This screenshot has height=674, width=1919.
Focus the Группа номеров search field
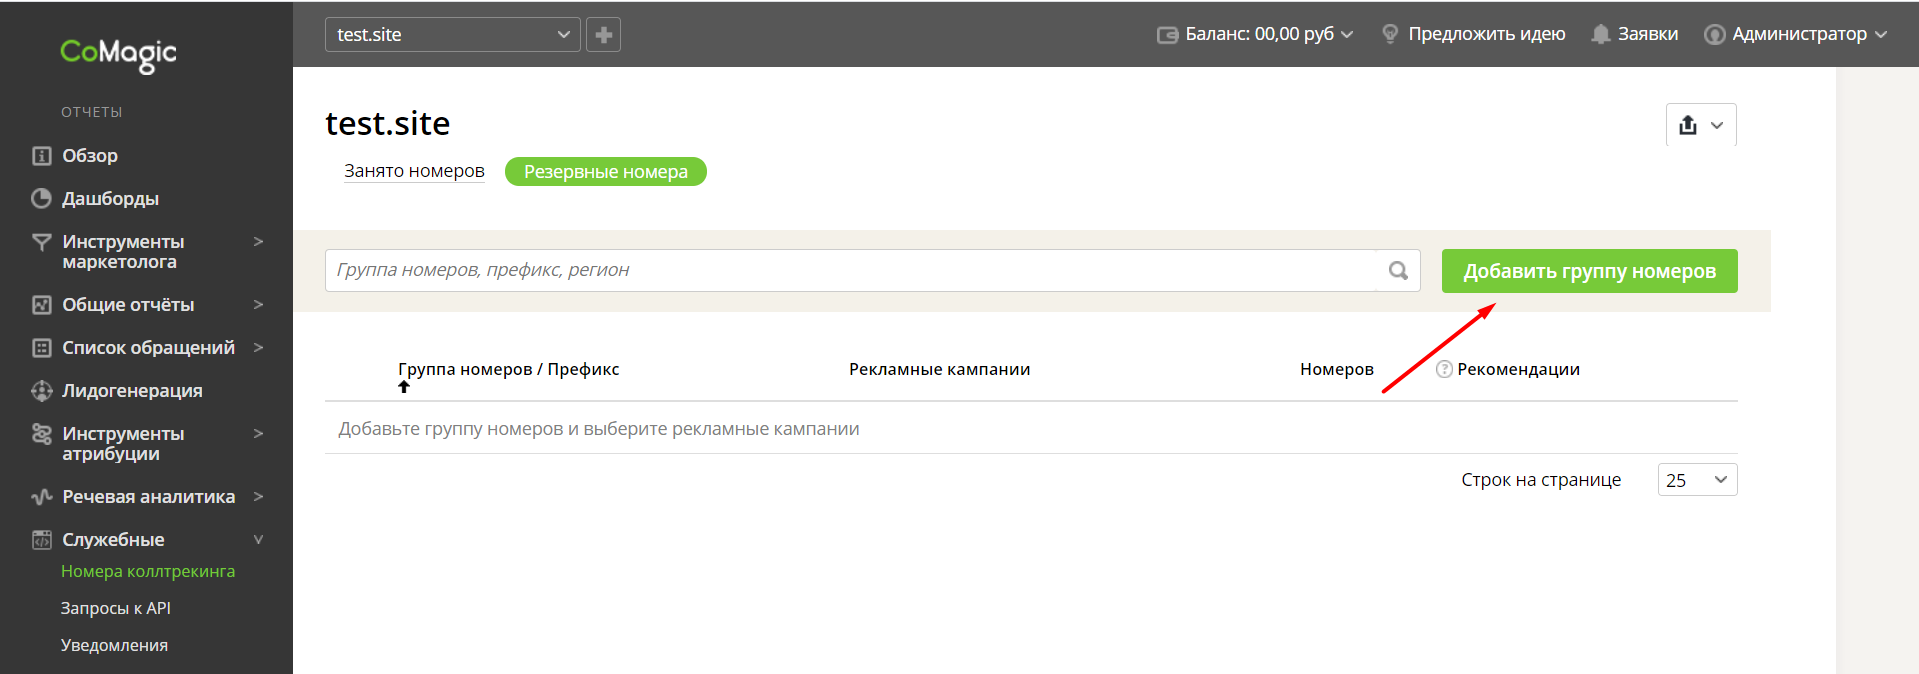point(851,270)
